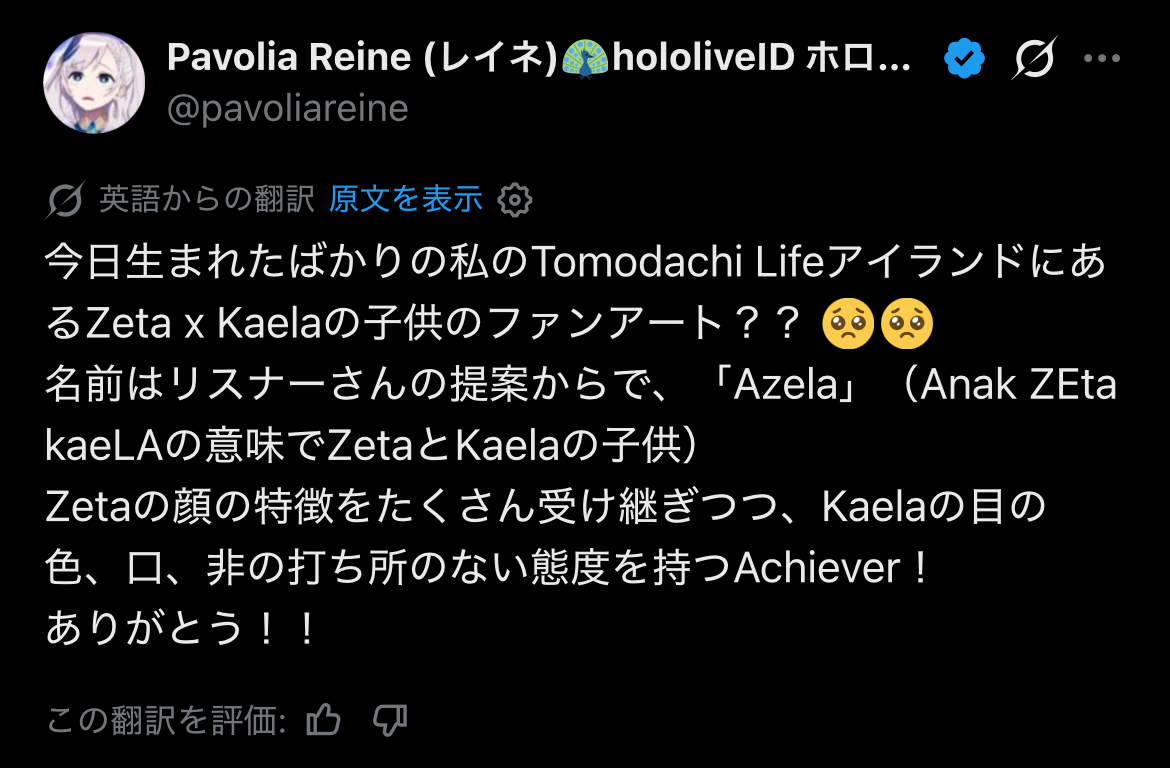Open translation settings gear icon
Viewport: 1170px width, 768px height.
pos(515,200)
